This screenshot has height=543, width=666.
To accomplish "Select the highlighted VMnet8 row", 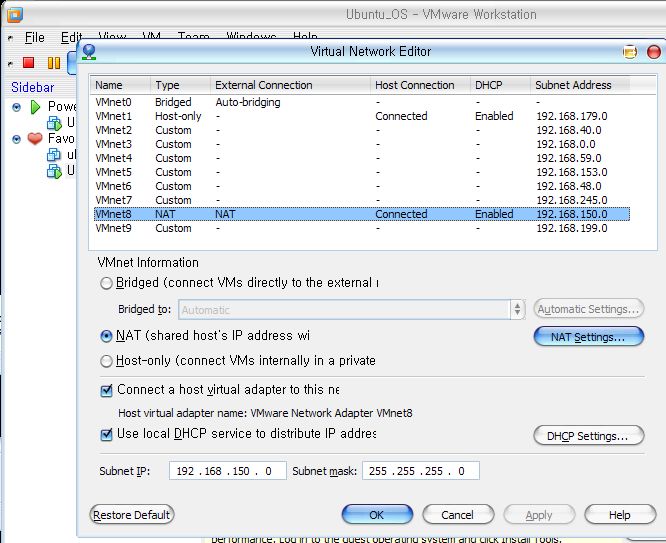I will 361,215.
